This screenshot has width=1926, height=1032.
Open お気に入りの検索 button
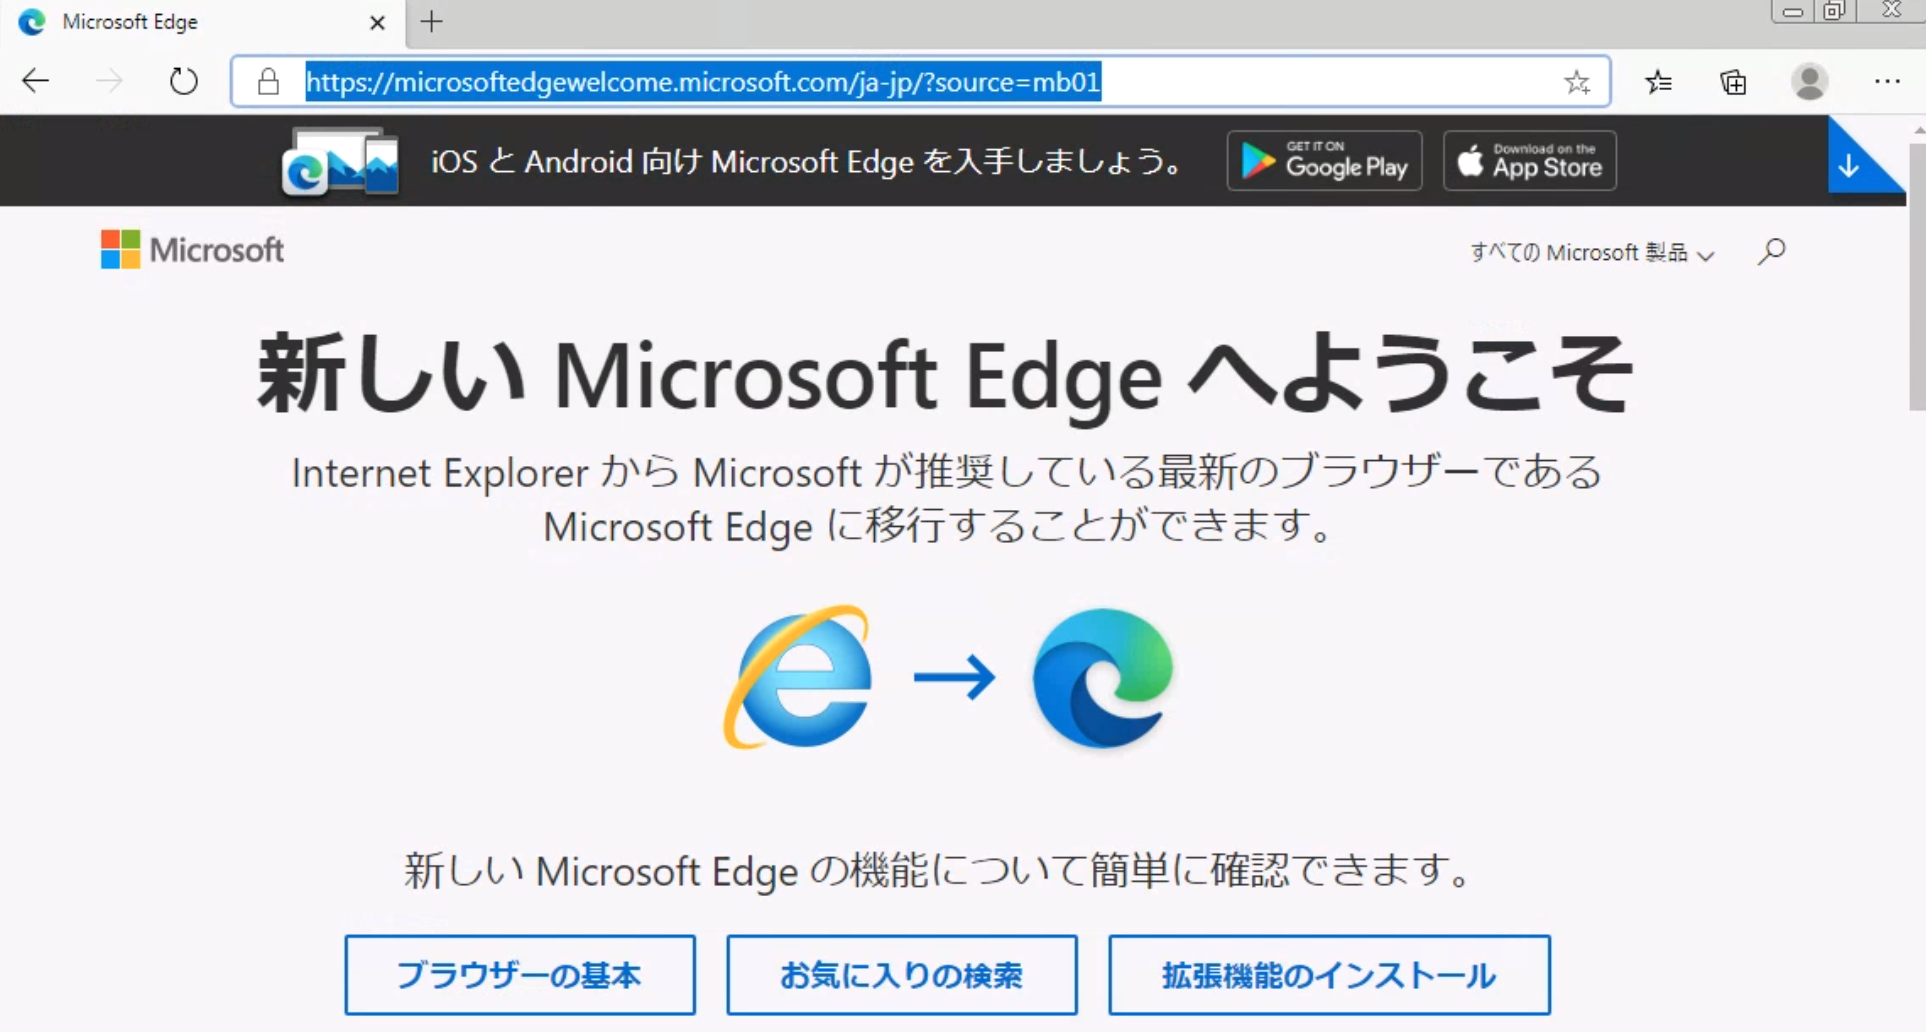(x=902, y=975)
